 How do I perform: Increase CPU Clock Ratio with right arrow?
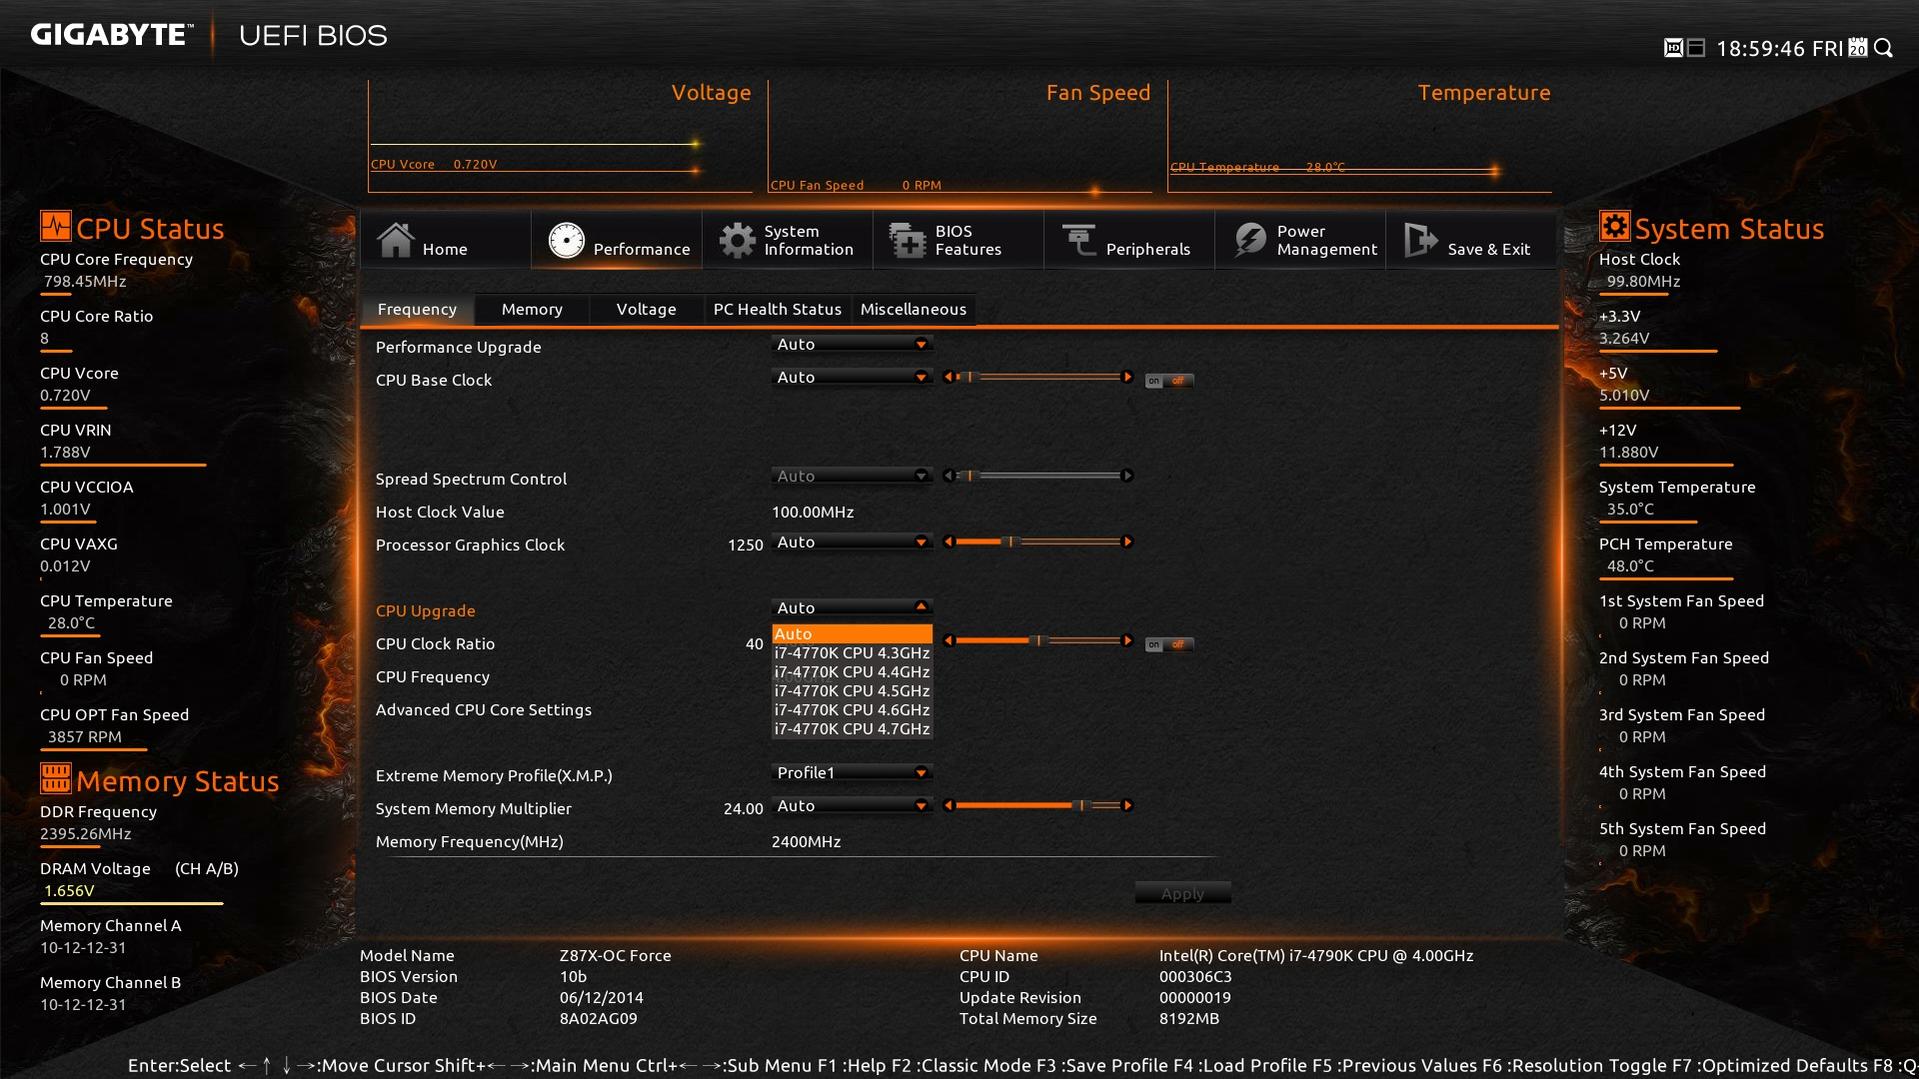tap(1128, 641)
